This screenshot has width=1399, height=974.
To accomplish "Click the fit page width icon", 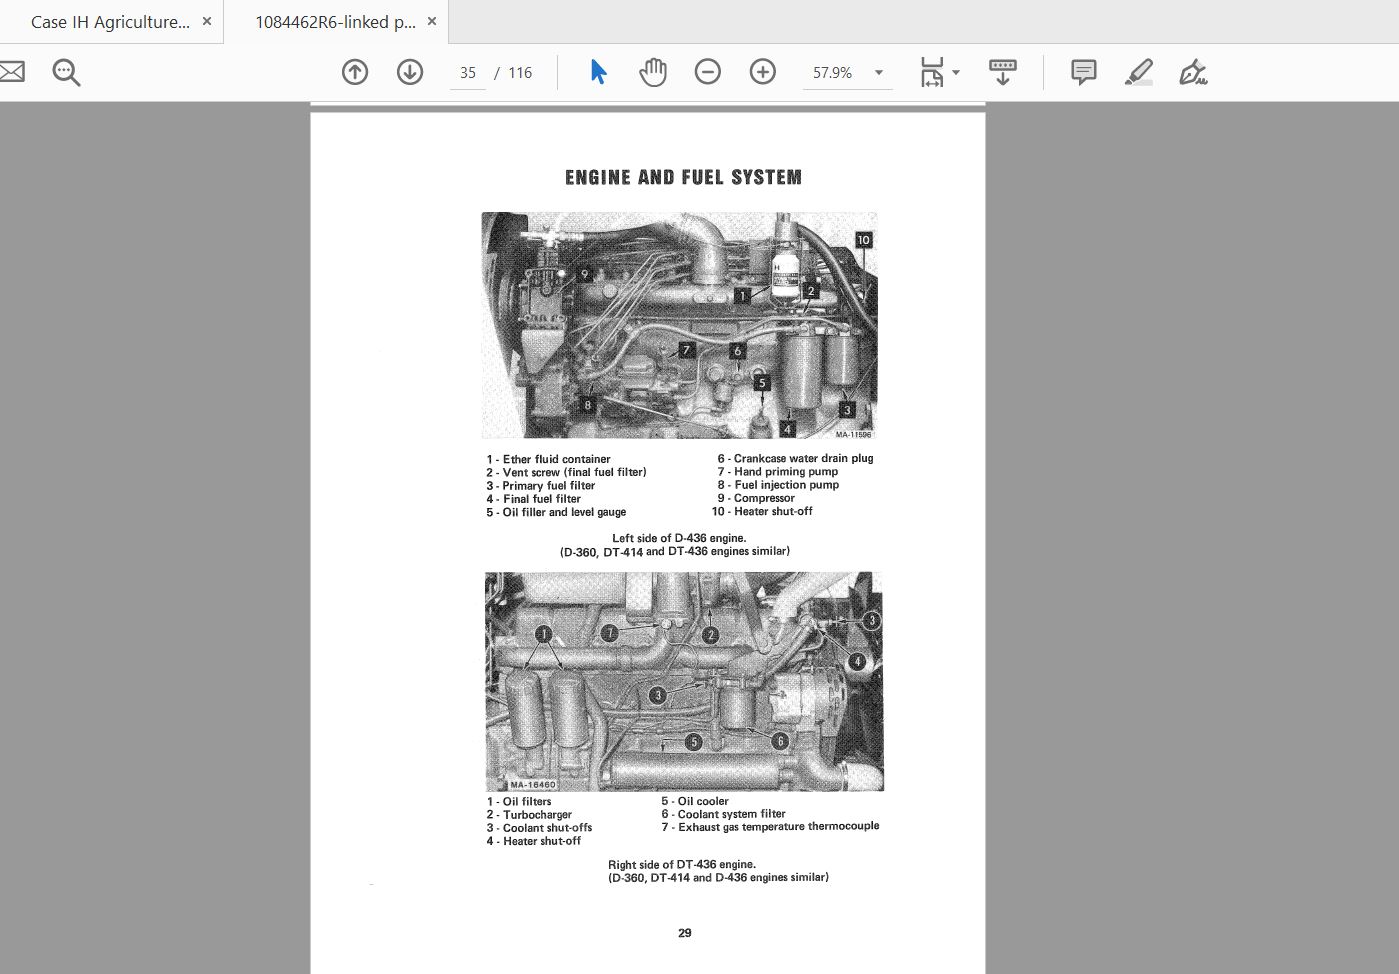I will pyautogui.click(x=932, y=72).
